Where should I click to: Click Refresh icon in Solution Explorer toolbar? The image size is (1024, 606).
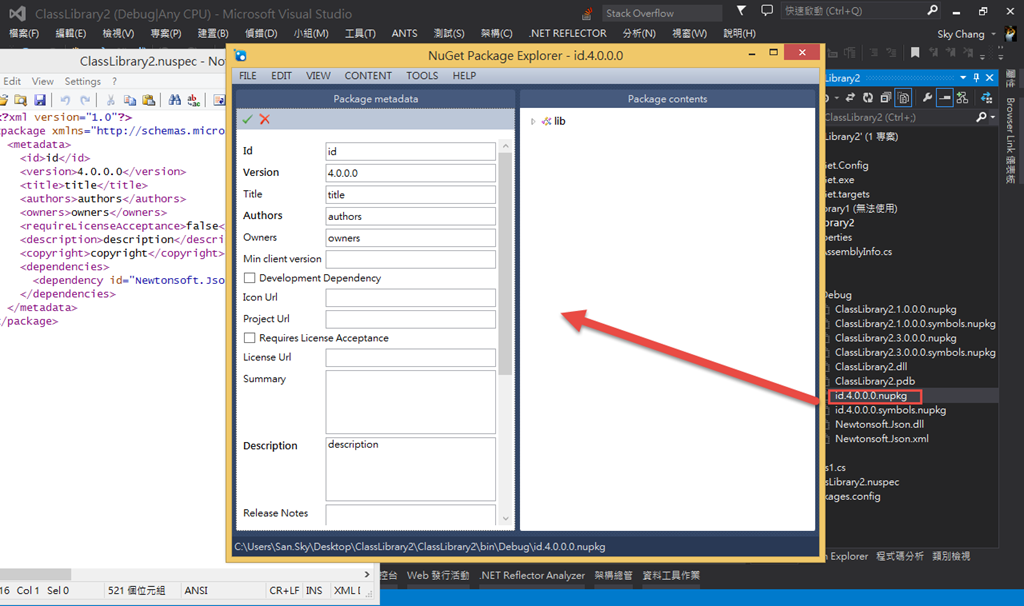coord(867,98)
